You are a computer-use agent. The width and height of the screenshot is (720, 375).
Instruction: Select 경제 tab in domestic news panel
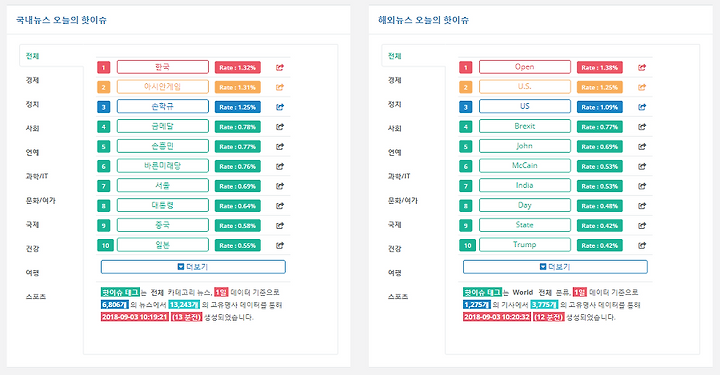(33, 80)
